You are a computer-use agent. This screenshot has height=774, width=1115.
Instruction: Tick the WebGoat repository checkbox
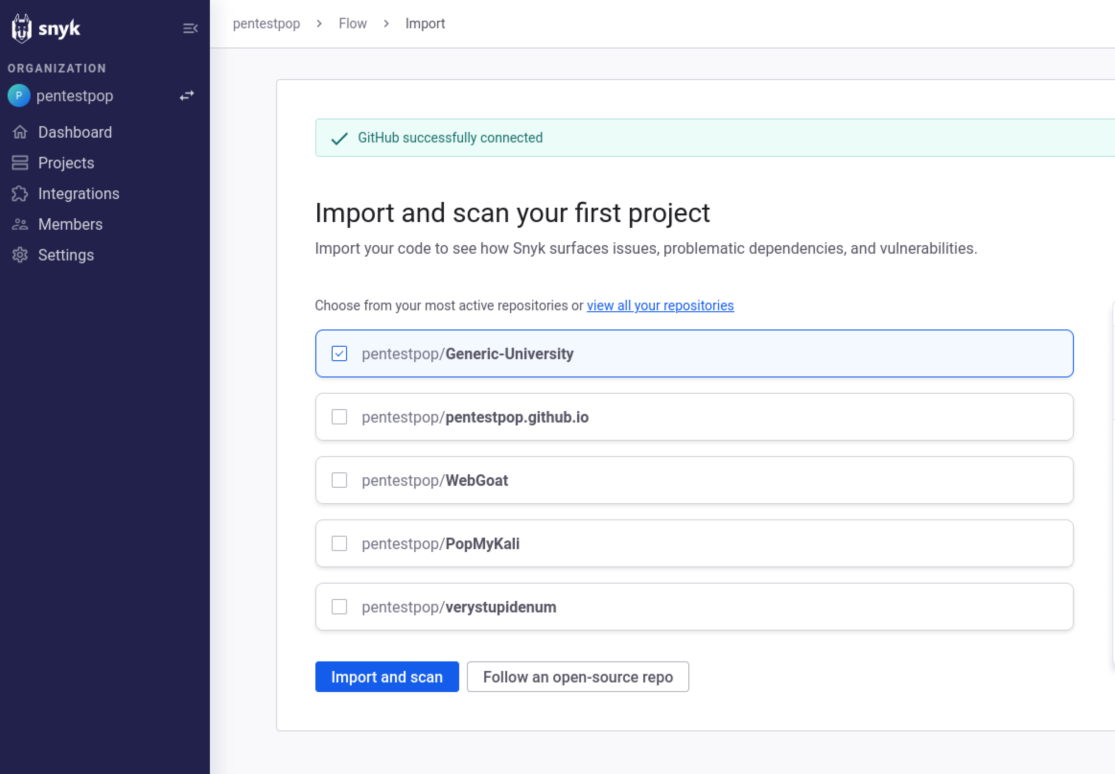[339, 480]
